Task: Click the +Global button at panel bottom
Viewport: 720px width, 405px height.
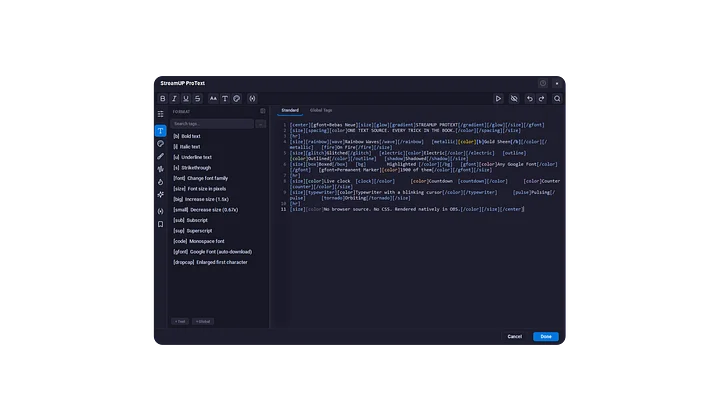Action: pyautogui.click(x=203, y=321)
